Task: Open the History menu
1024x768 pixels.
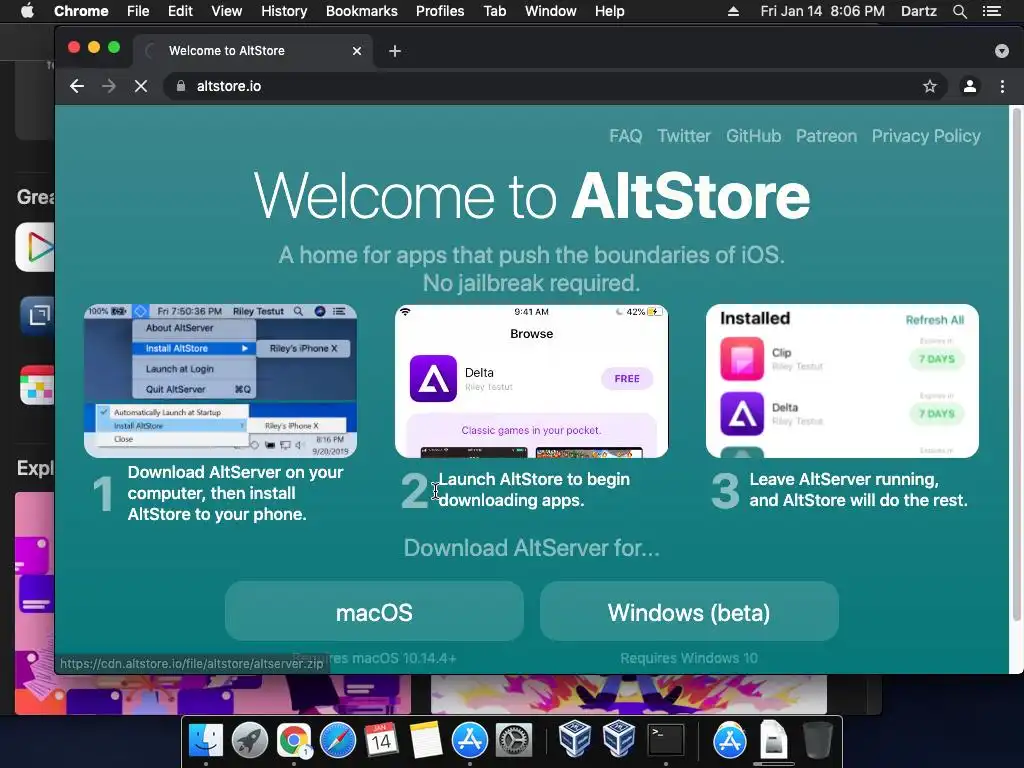Action: 284,11
